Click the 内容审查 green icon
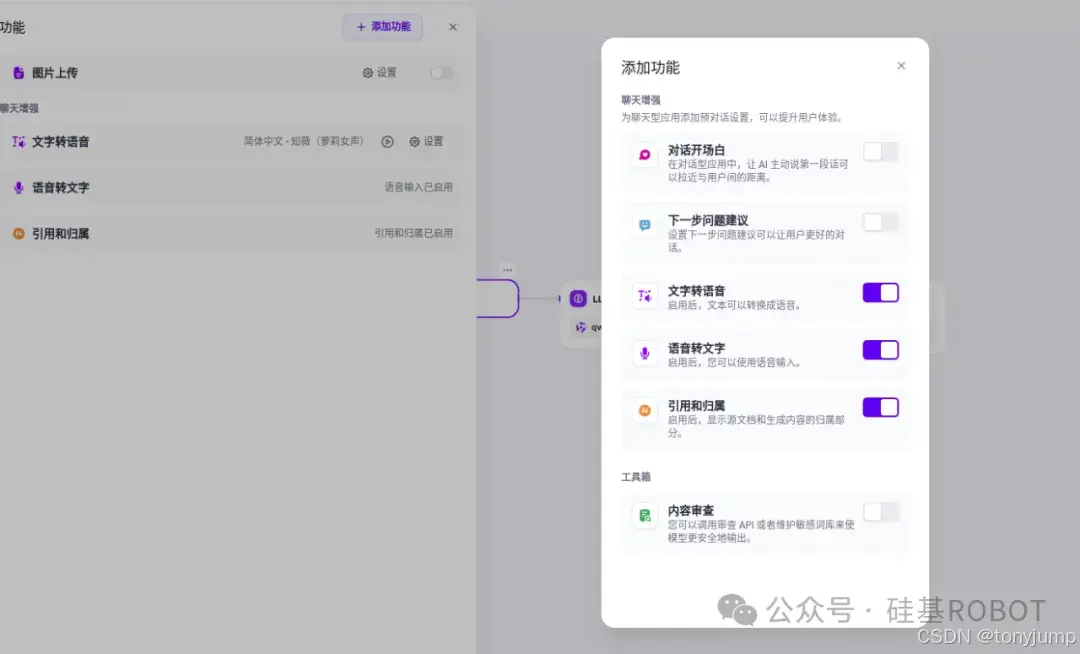The image size is (1080, 654). pos(645,515)
